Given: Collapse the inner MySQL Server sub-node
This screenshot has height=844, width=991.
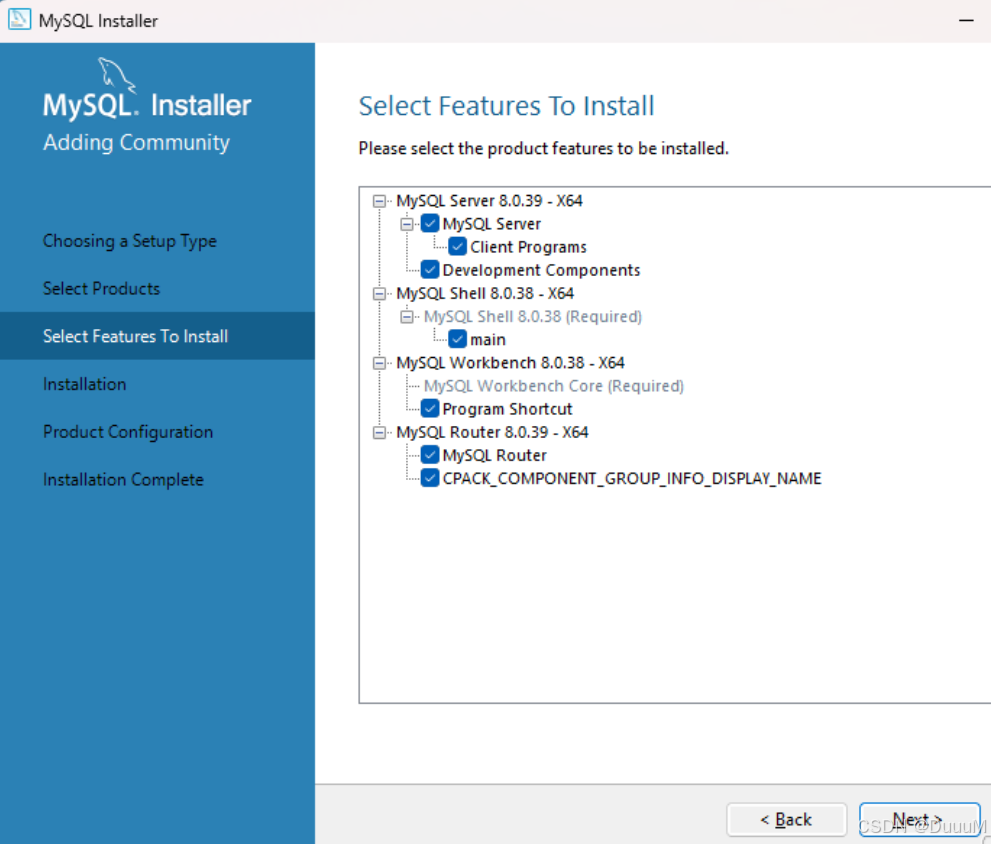Looking at the screenshot, I should (405, 223).
